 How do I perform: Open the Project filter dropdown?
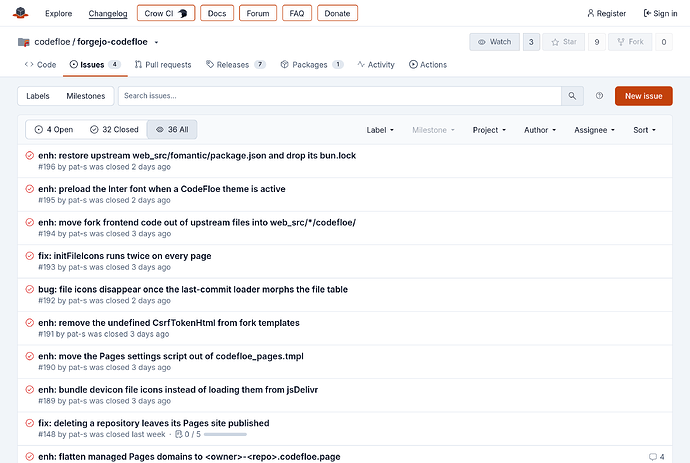(x=489, y=130)
